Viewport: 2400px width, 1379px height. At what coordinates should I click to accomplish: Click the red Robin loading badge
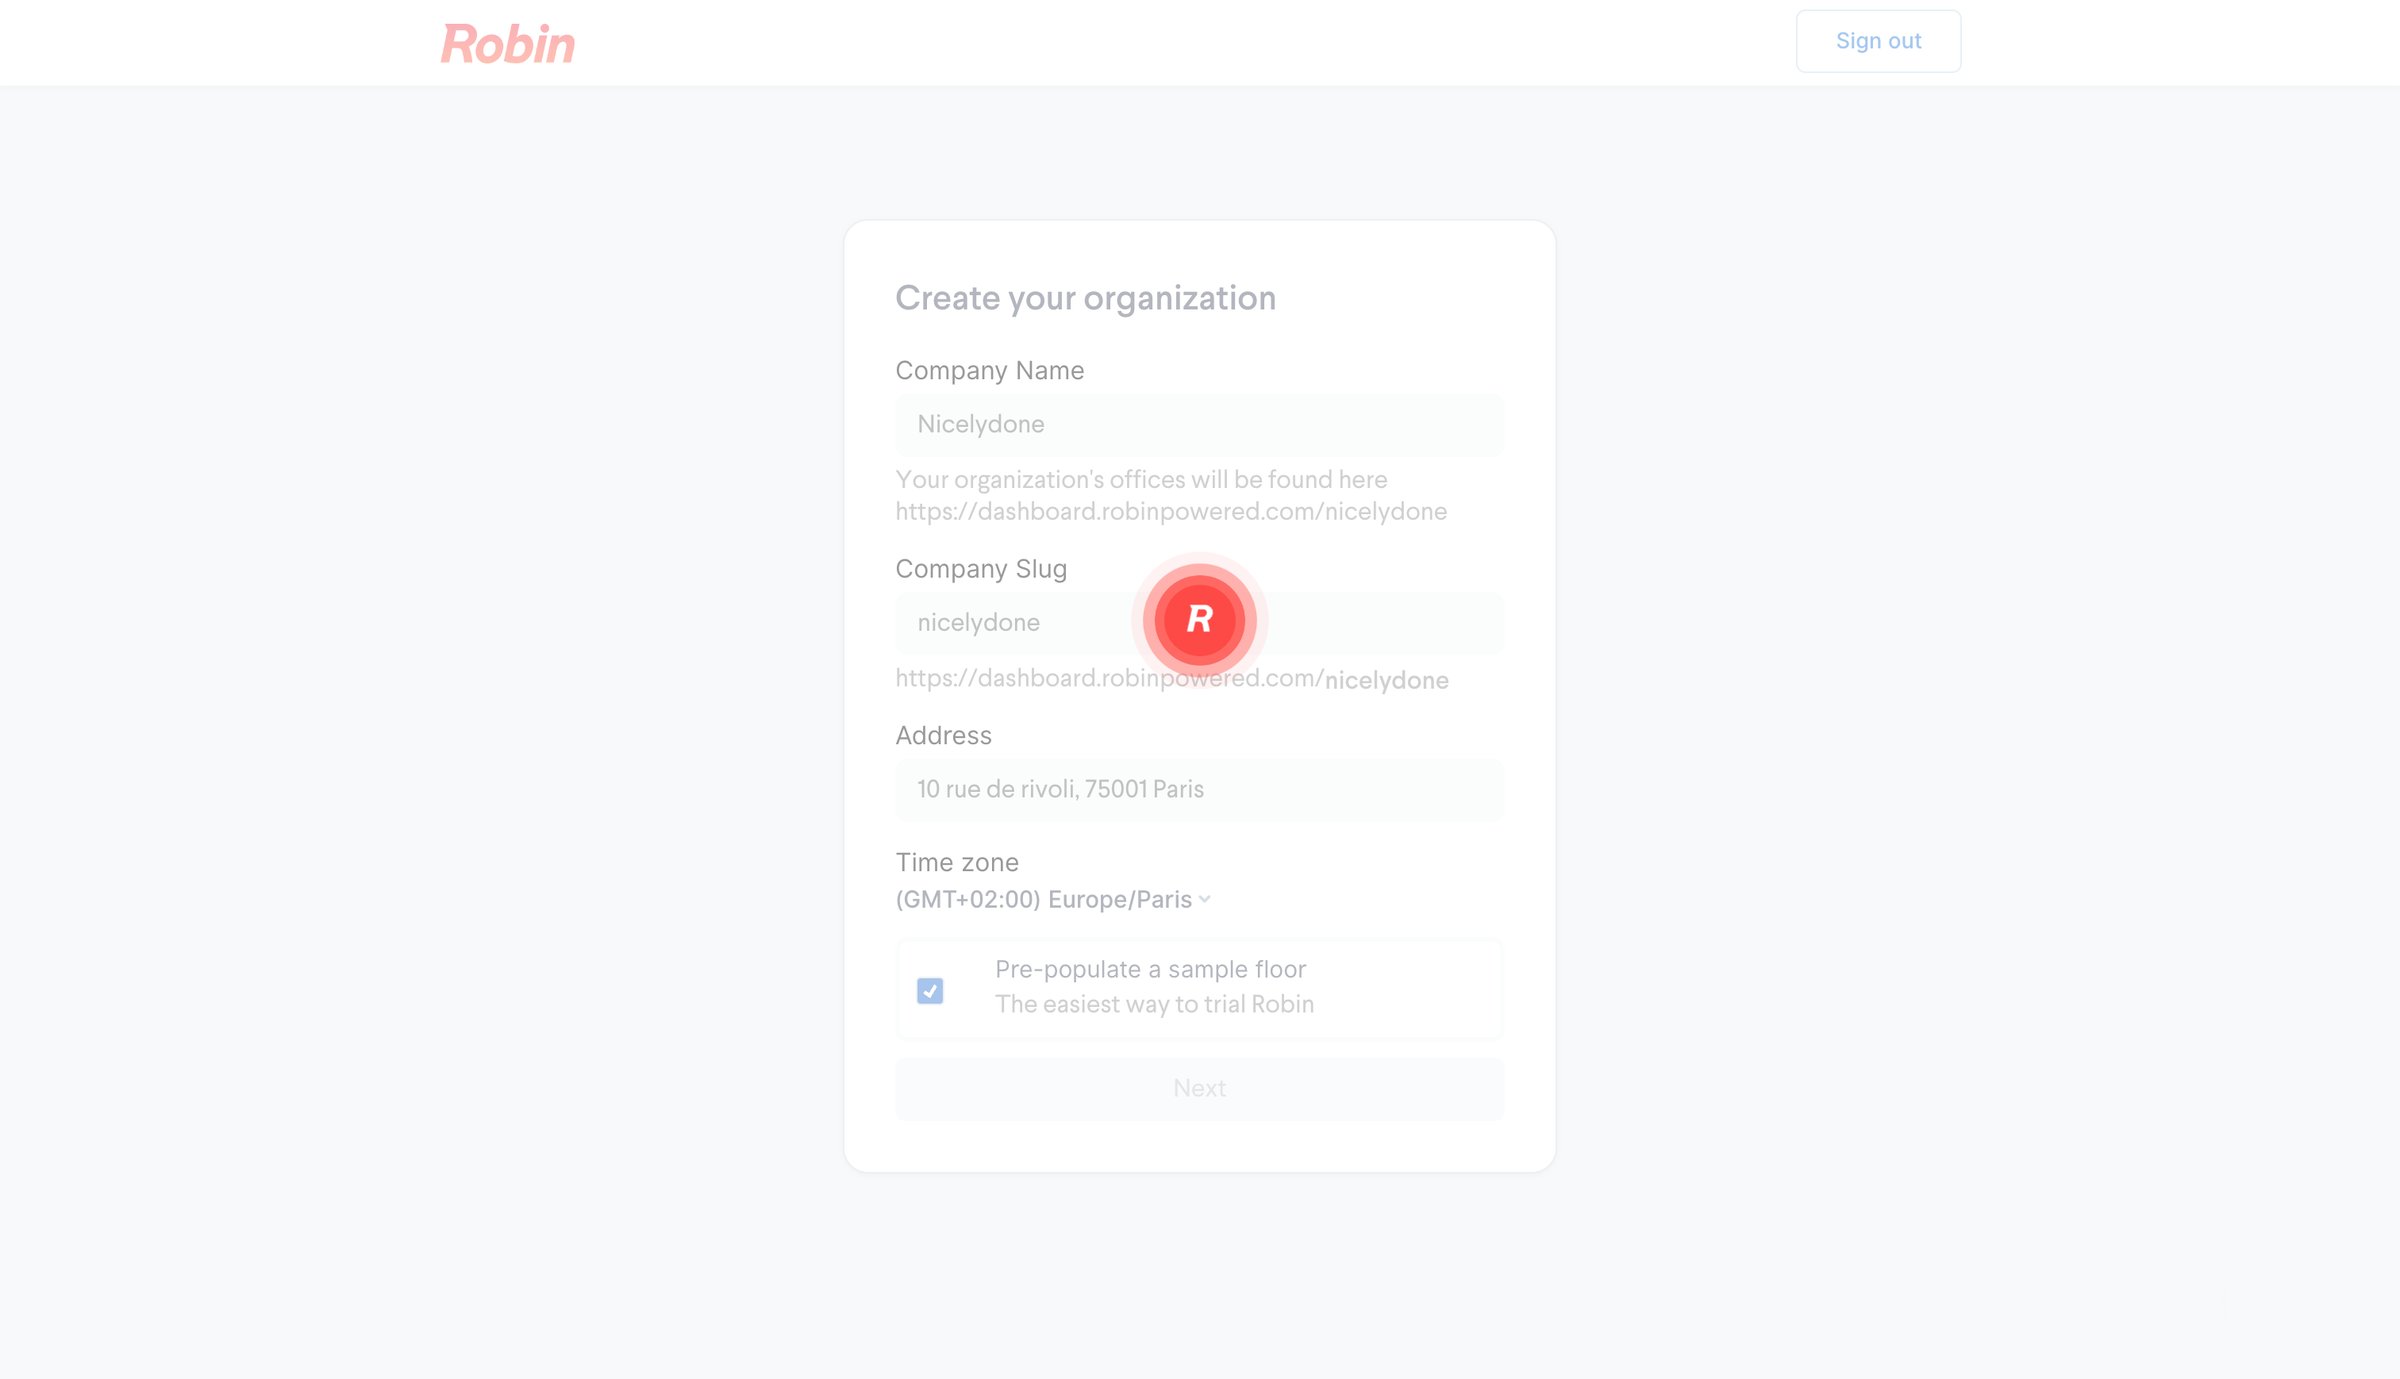coord(1199,620)
